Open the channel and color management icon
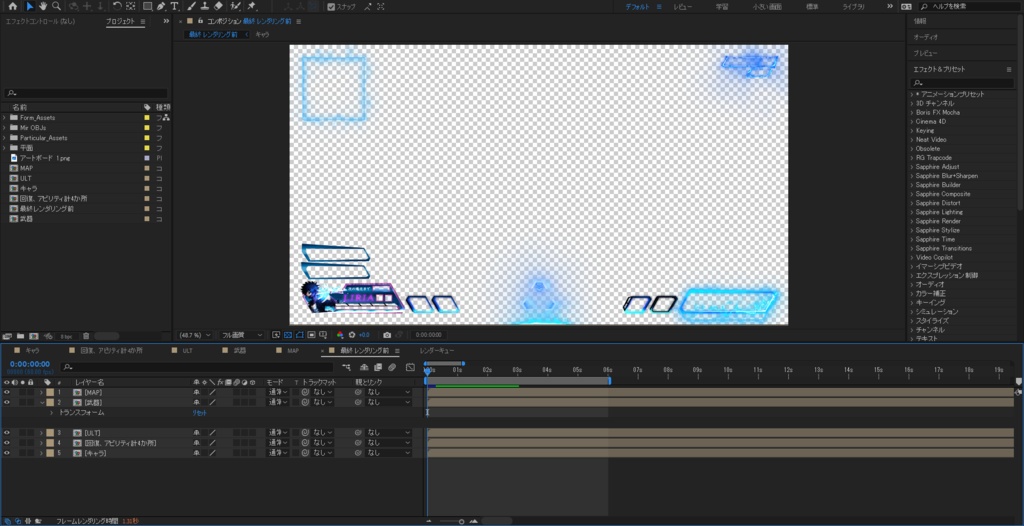This screenshot has width=1024, height=526. point(340,335)
